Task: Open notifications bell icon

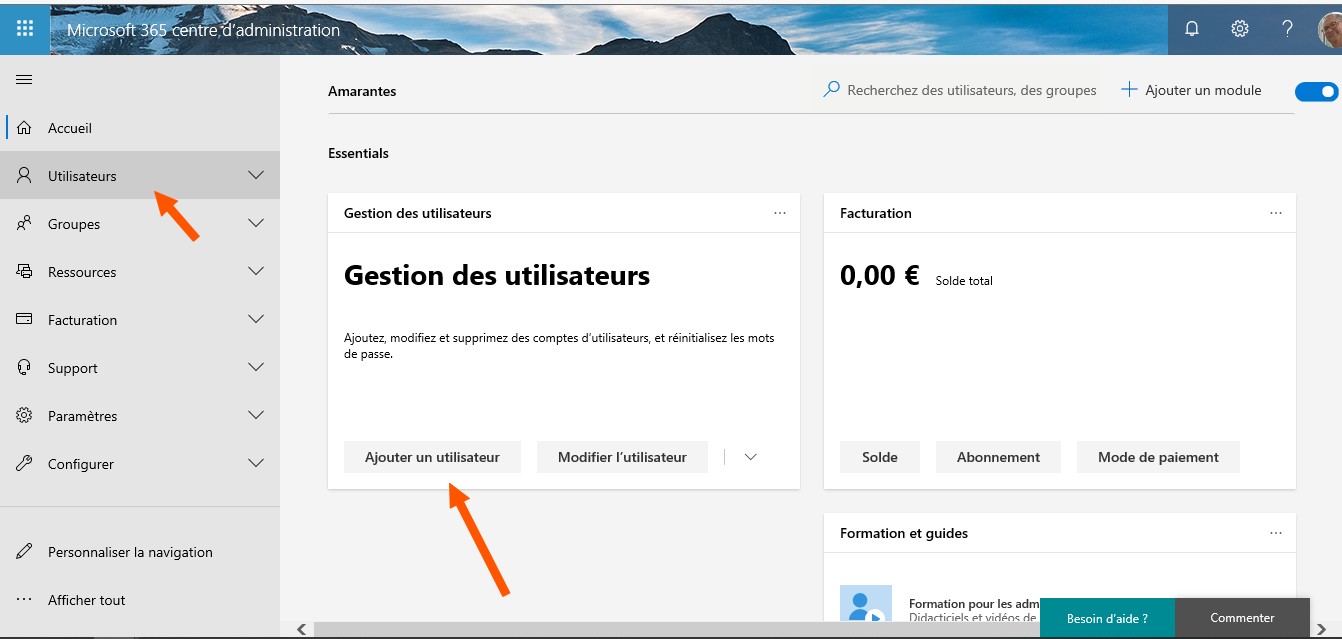Action: pos(1192,28)
